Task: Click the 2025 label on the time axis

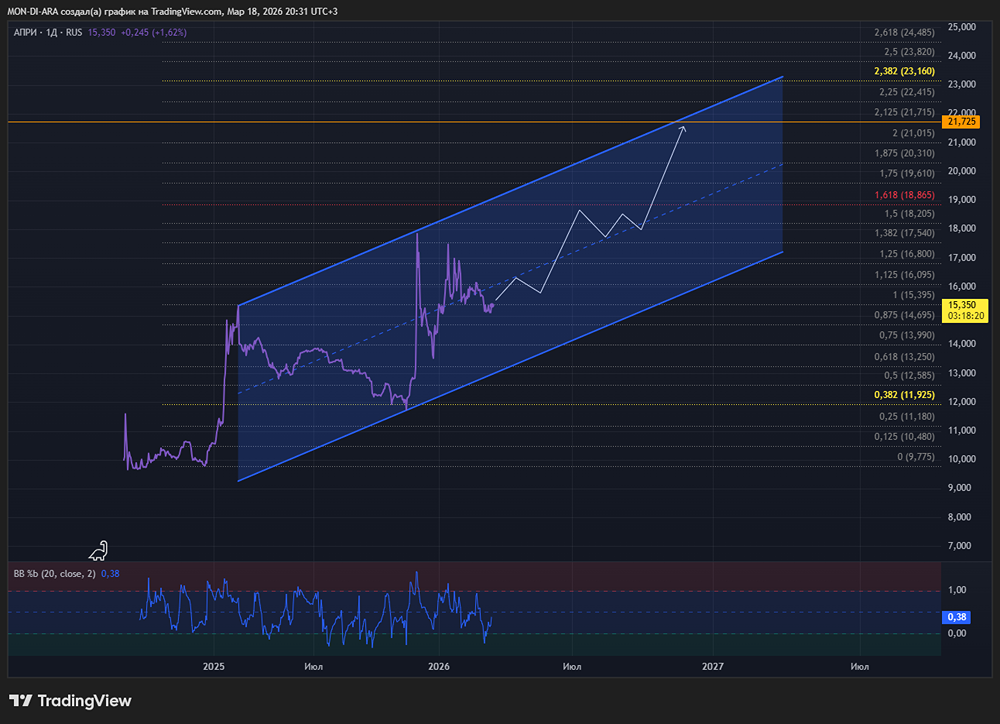Action: (214, 667)
